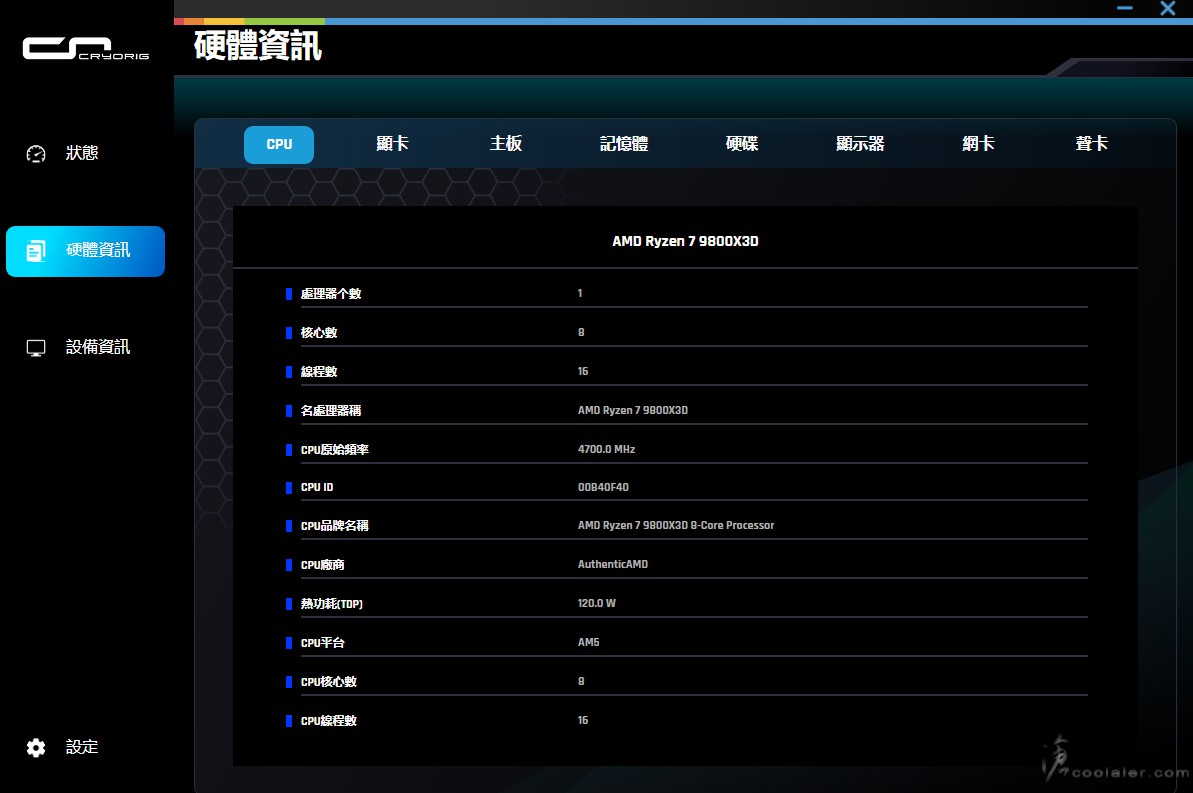Click the CPU ID value 00B40F40

(603, 488)
